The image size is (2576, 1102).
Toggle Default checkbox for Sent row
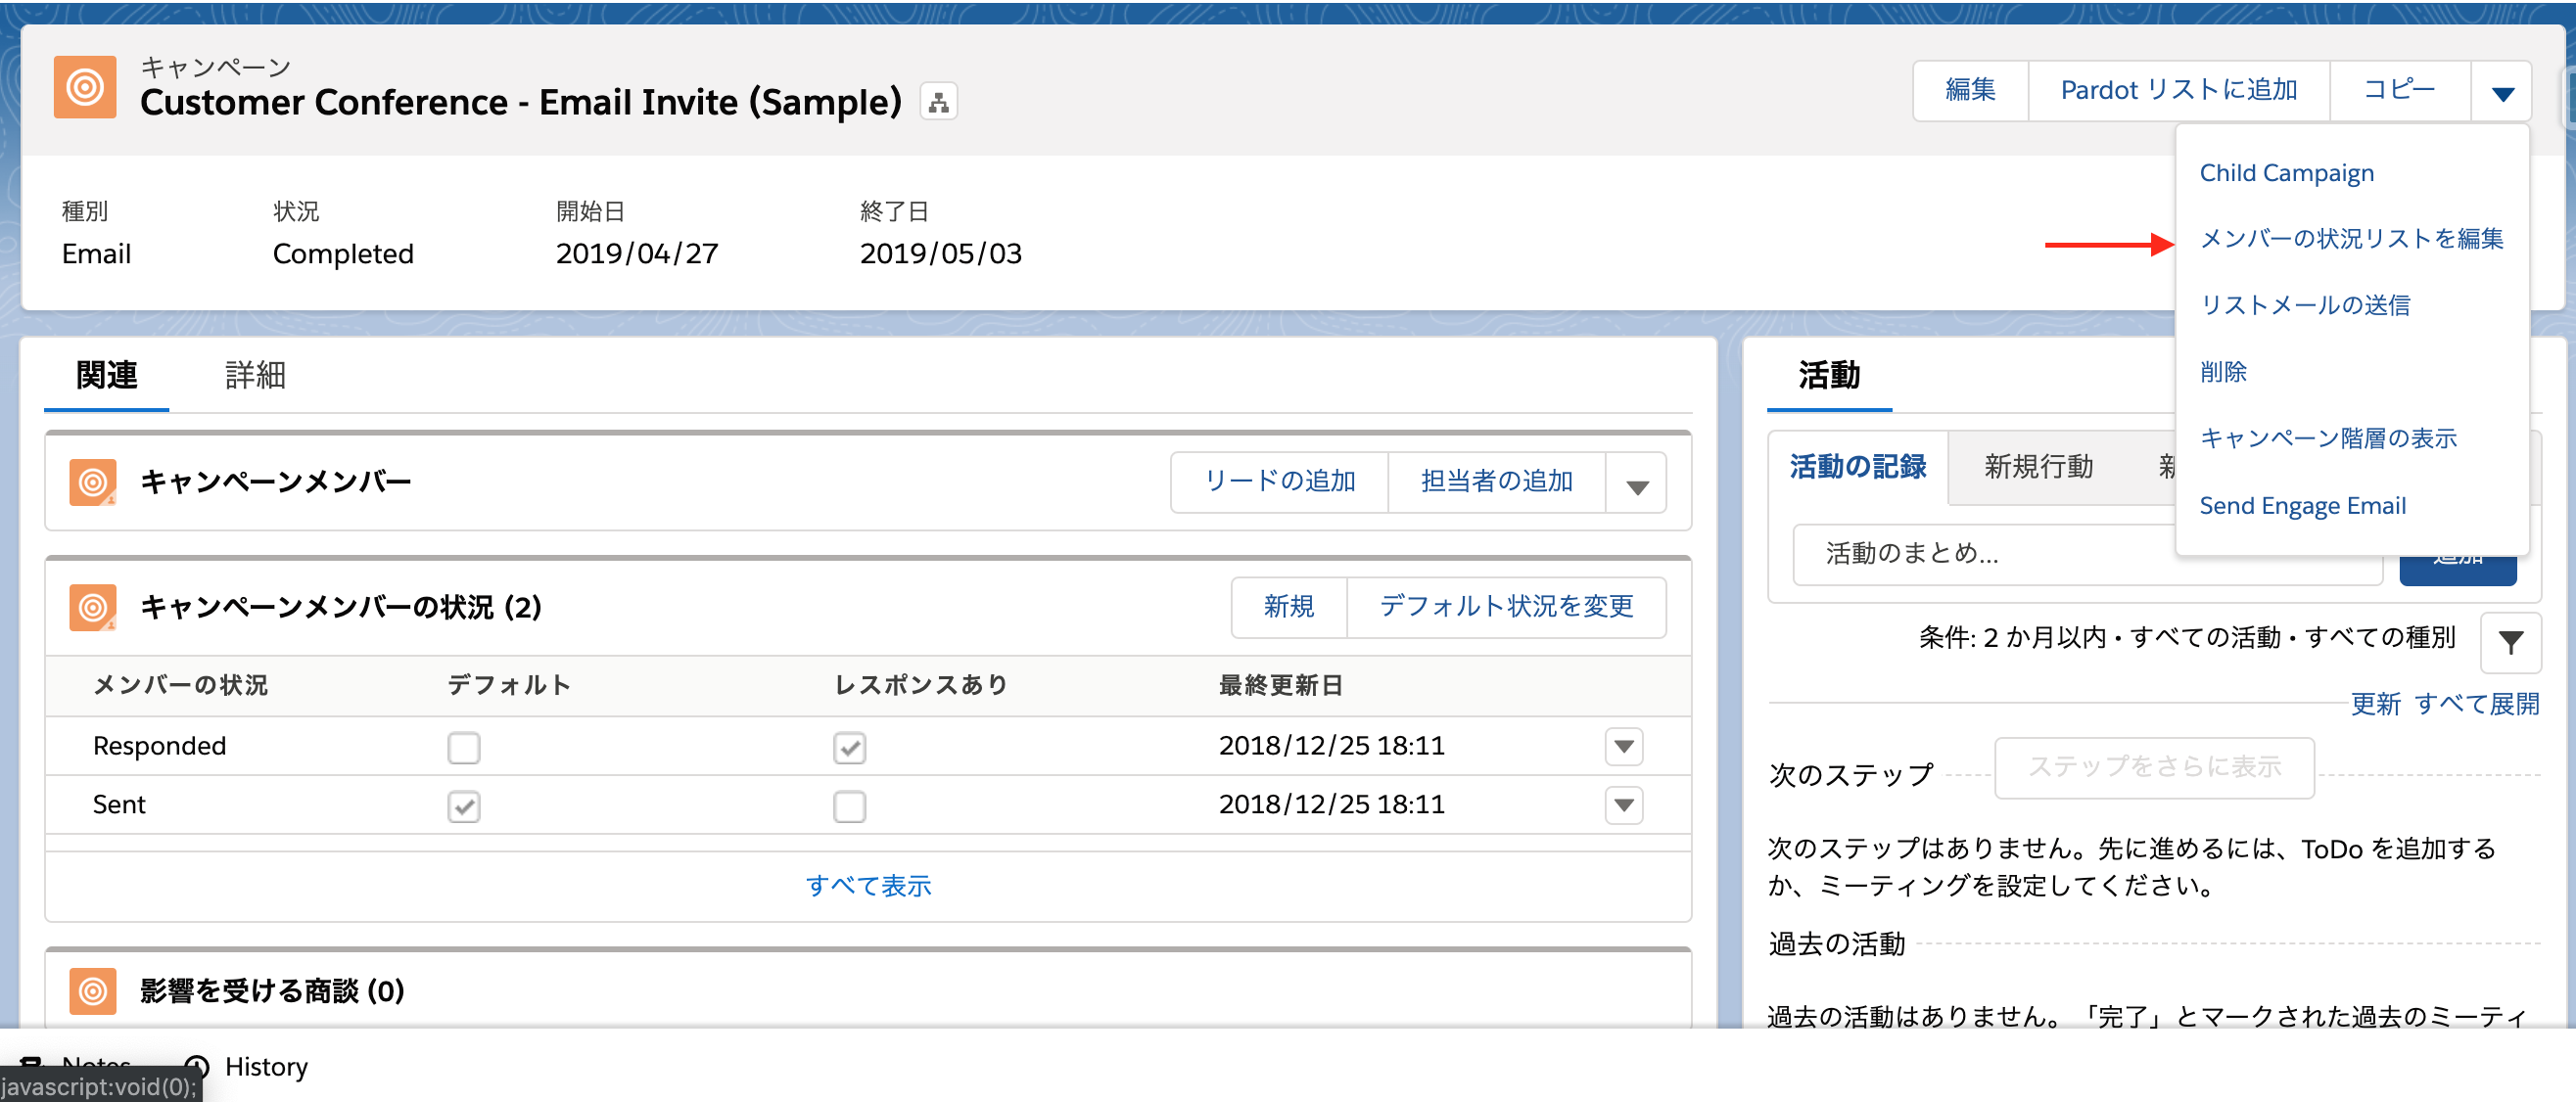tap(463, 806)
